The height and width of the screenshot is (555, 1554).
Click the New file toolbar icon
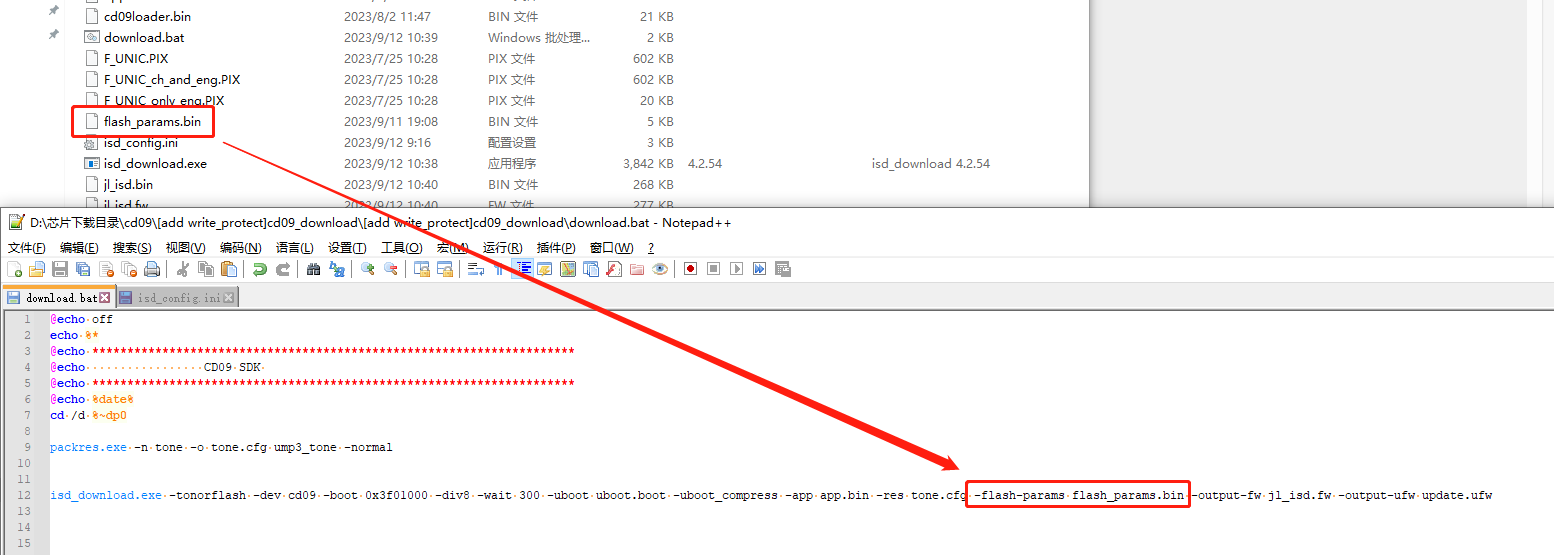pos(14,269)
